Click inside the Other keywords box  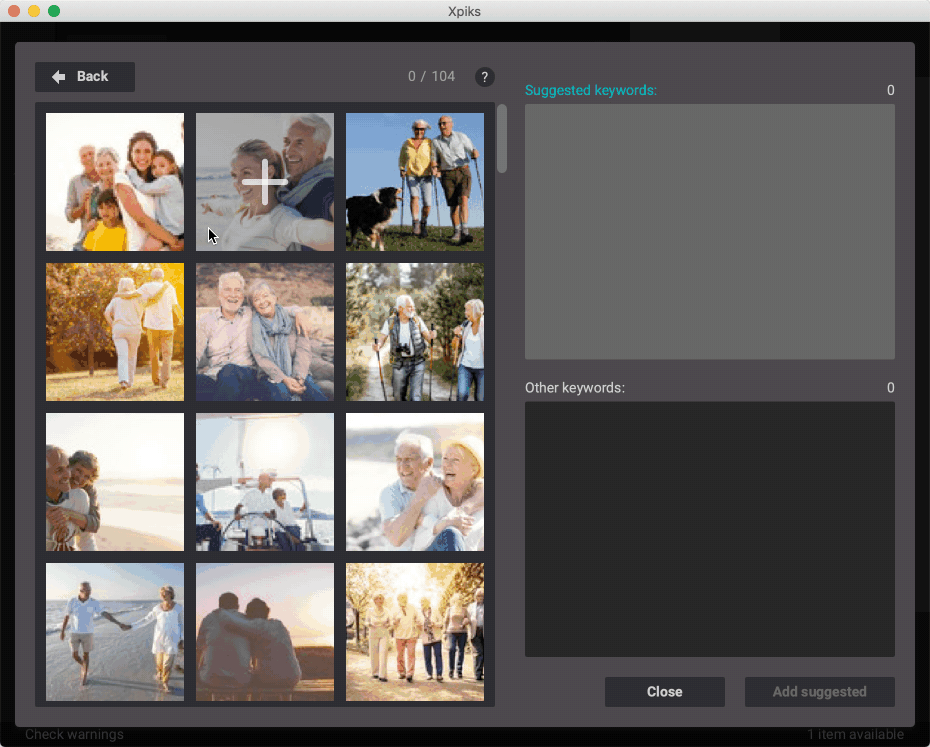(709, 529)
